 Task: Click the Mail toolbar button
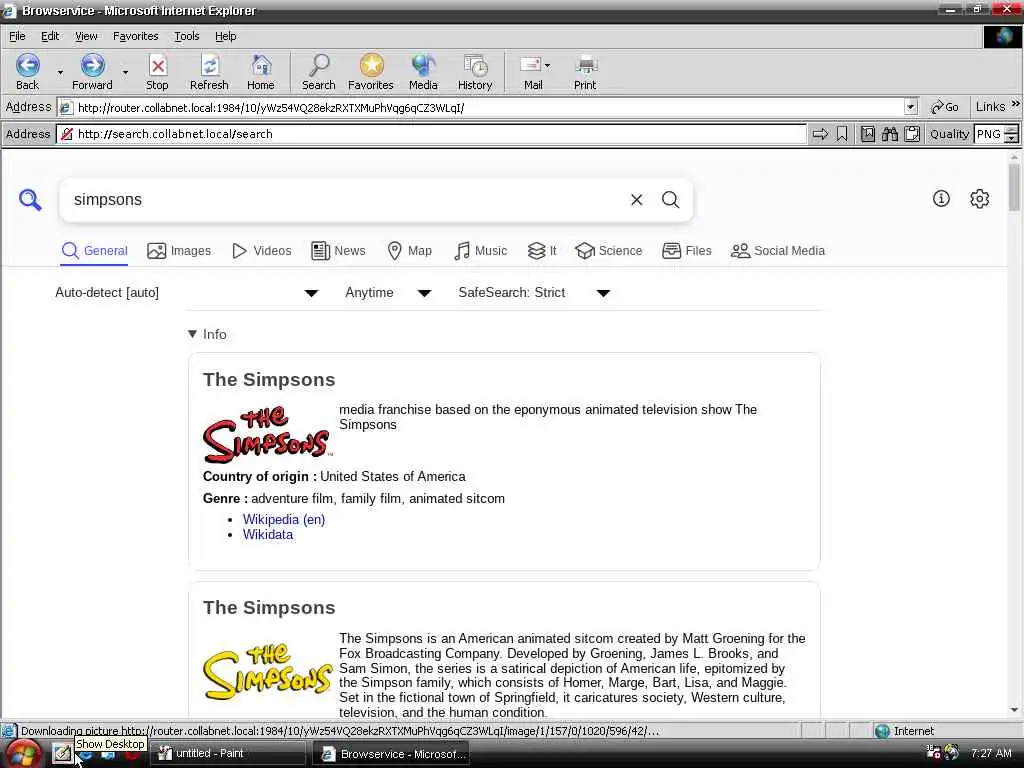[531, 72]
